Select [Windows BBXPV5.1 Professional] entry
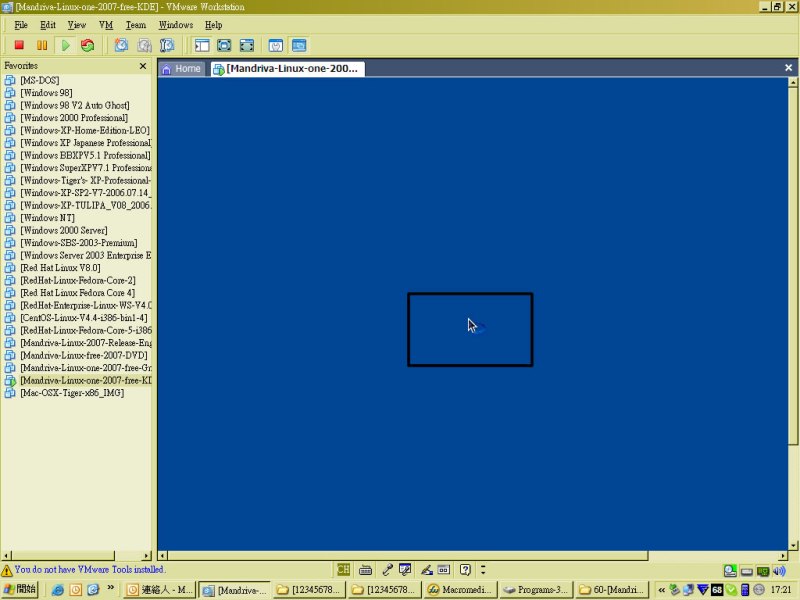 tap(85, 156)
